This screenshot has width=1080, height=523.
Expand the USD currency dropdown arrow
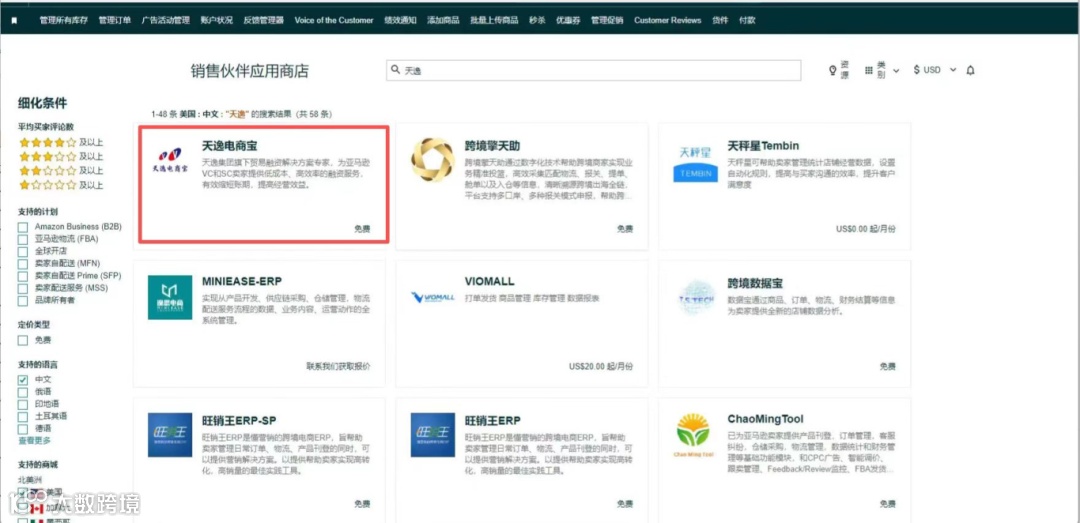click(x=953, y=70)
